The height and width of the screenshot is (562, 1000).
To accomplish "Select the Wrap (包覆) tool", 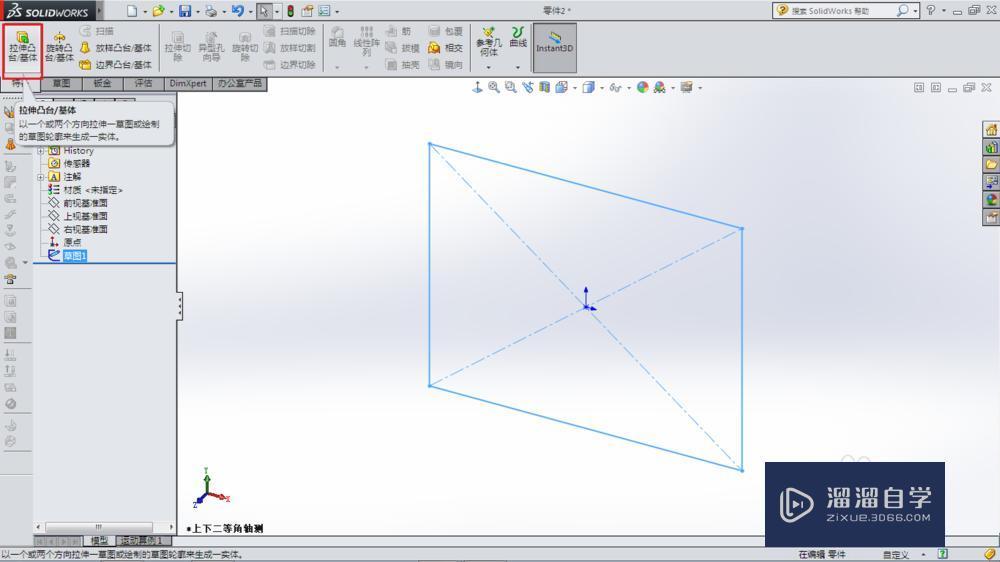I will point(445,31).
